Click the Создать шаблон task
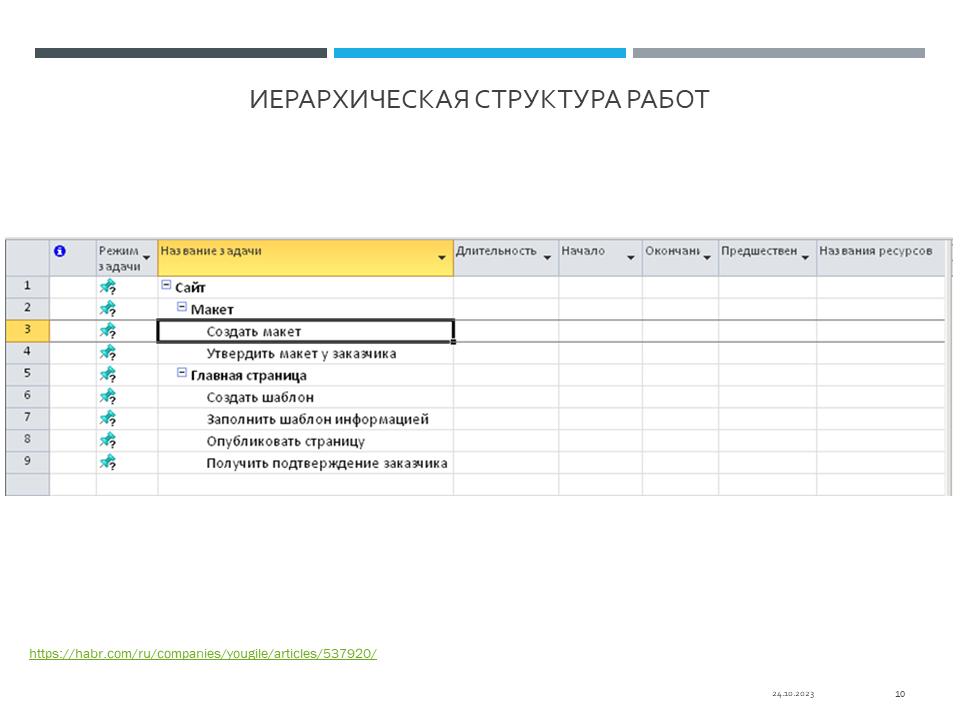 point(260,398)
